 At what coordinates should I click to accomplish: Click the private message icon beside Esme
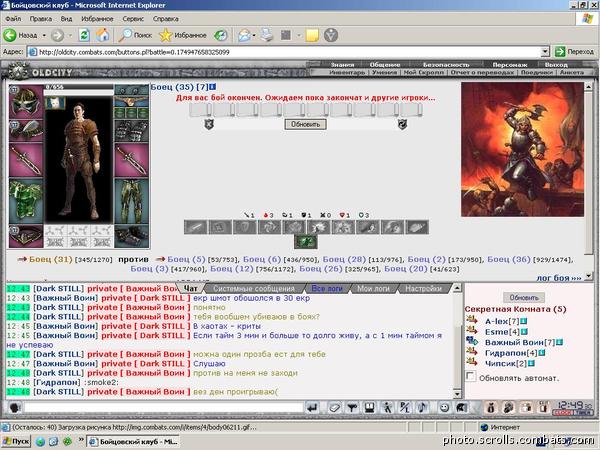[x=472, y=330]
